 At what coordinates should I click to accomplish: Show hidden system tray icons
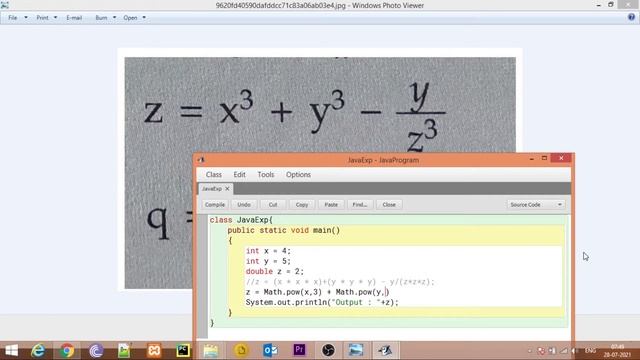(530, 351)
